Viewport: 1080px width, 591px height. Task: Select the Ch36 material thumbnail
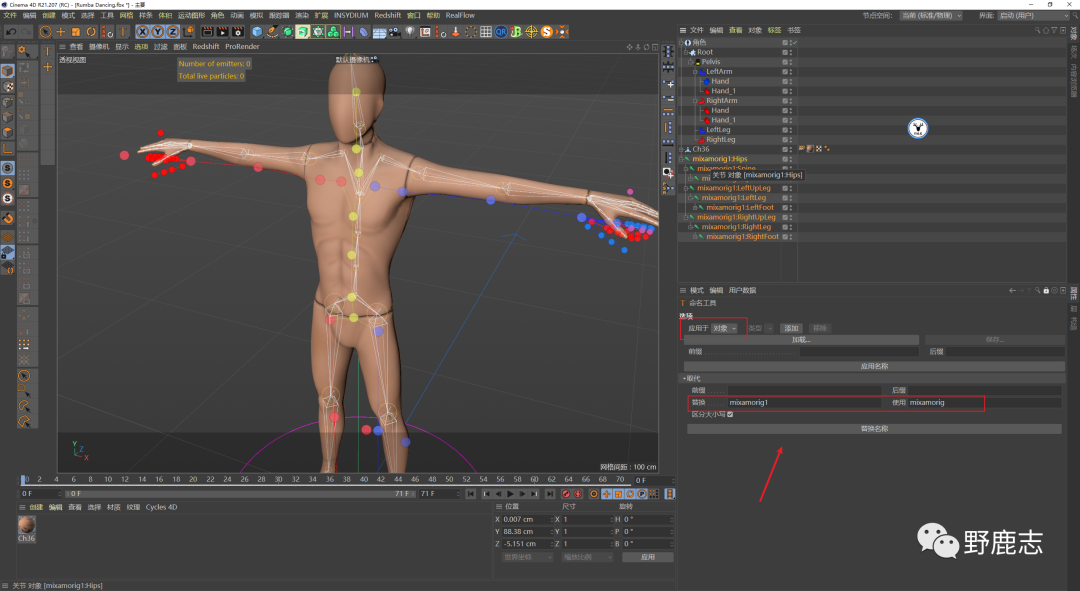pos(27,526)
